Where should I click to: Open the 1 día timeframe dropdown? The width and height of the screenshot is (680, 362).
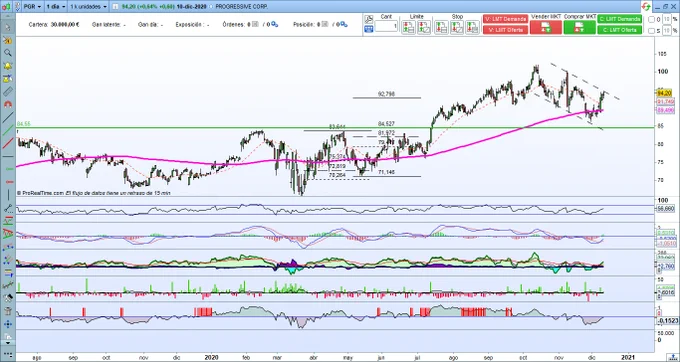tap(56, 7)
